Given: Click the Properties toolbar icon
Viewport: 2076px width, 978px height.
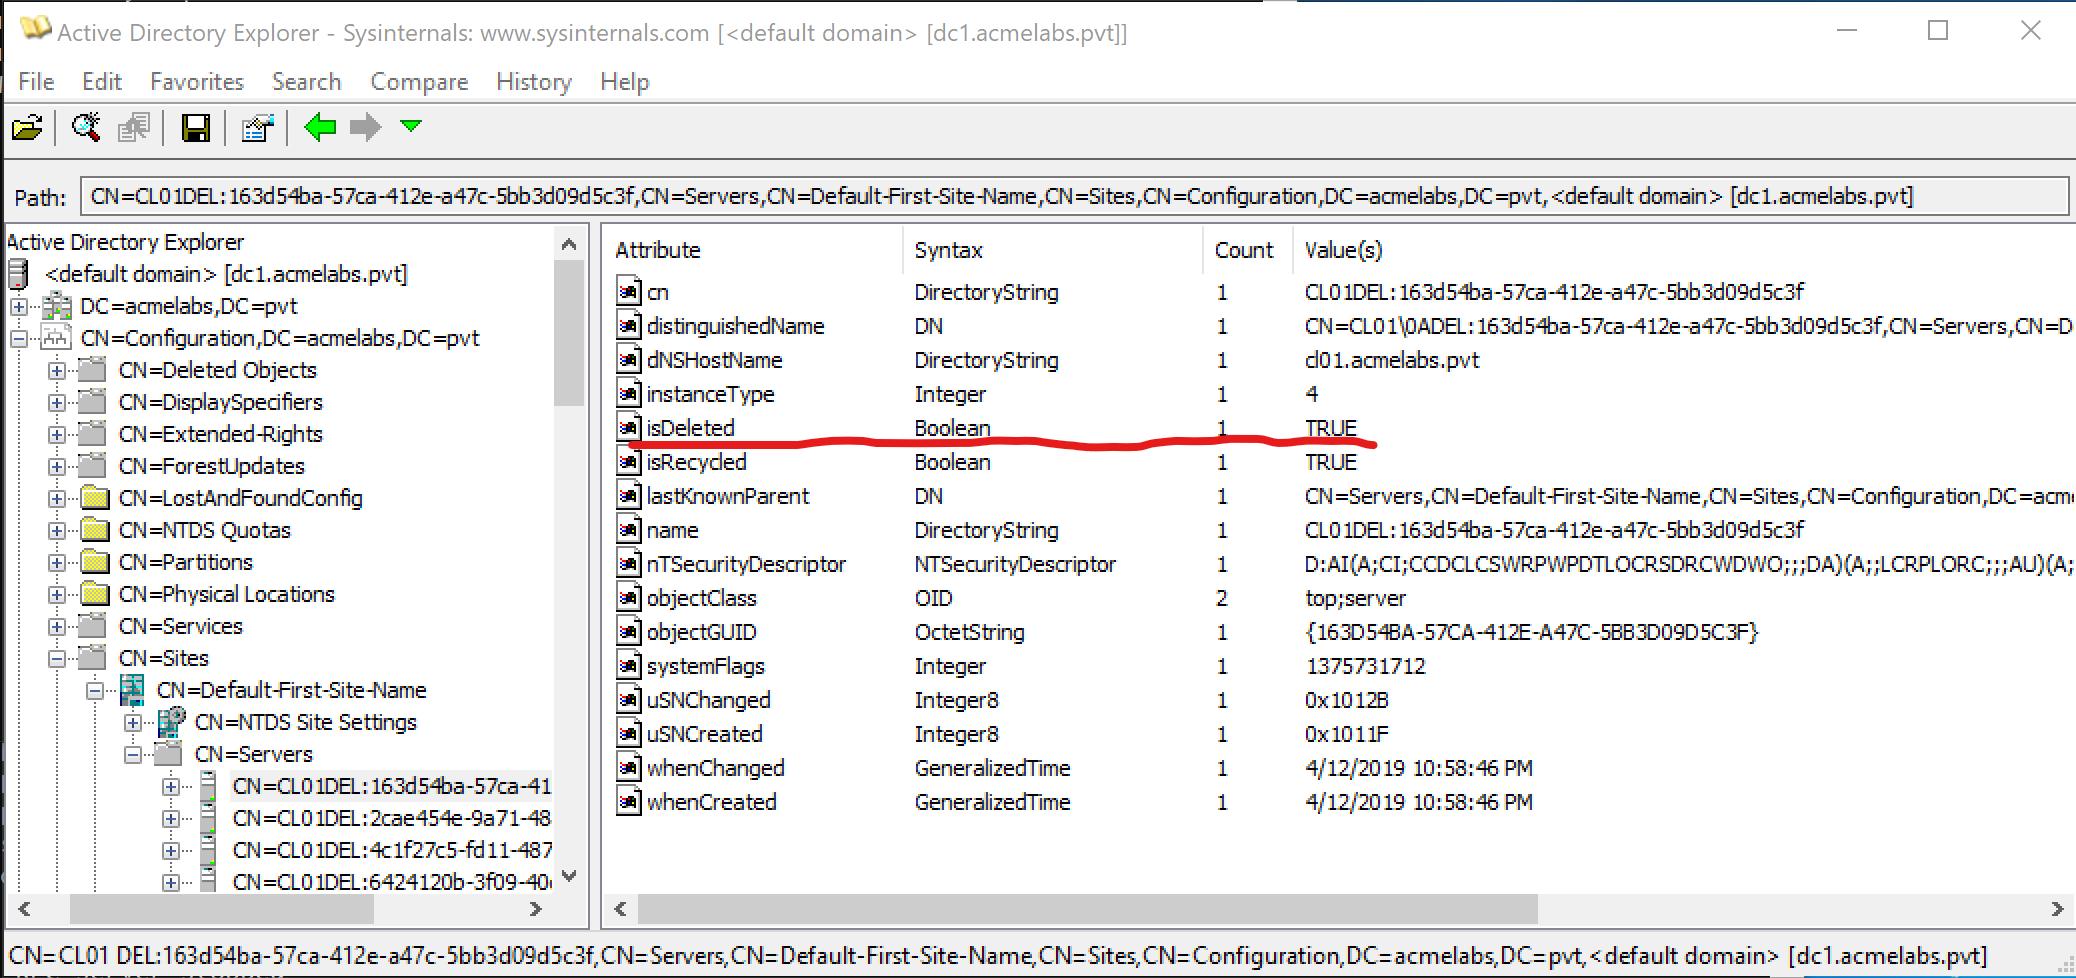Looking at the screenshot, I should click(x=257, y=128).
